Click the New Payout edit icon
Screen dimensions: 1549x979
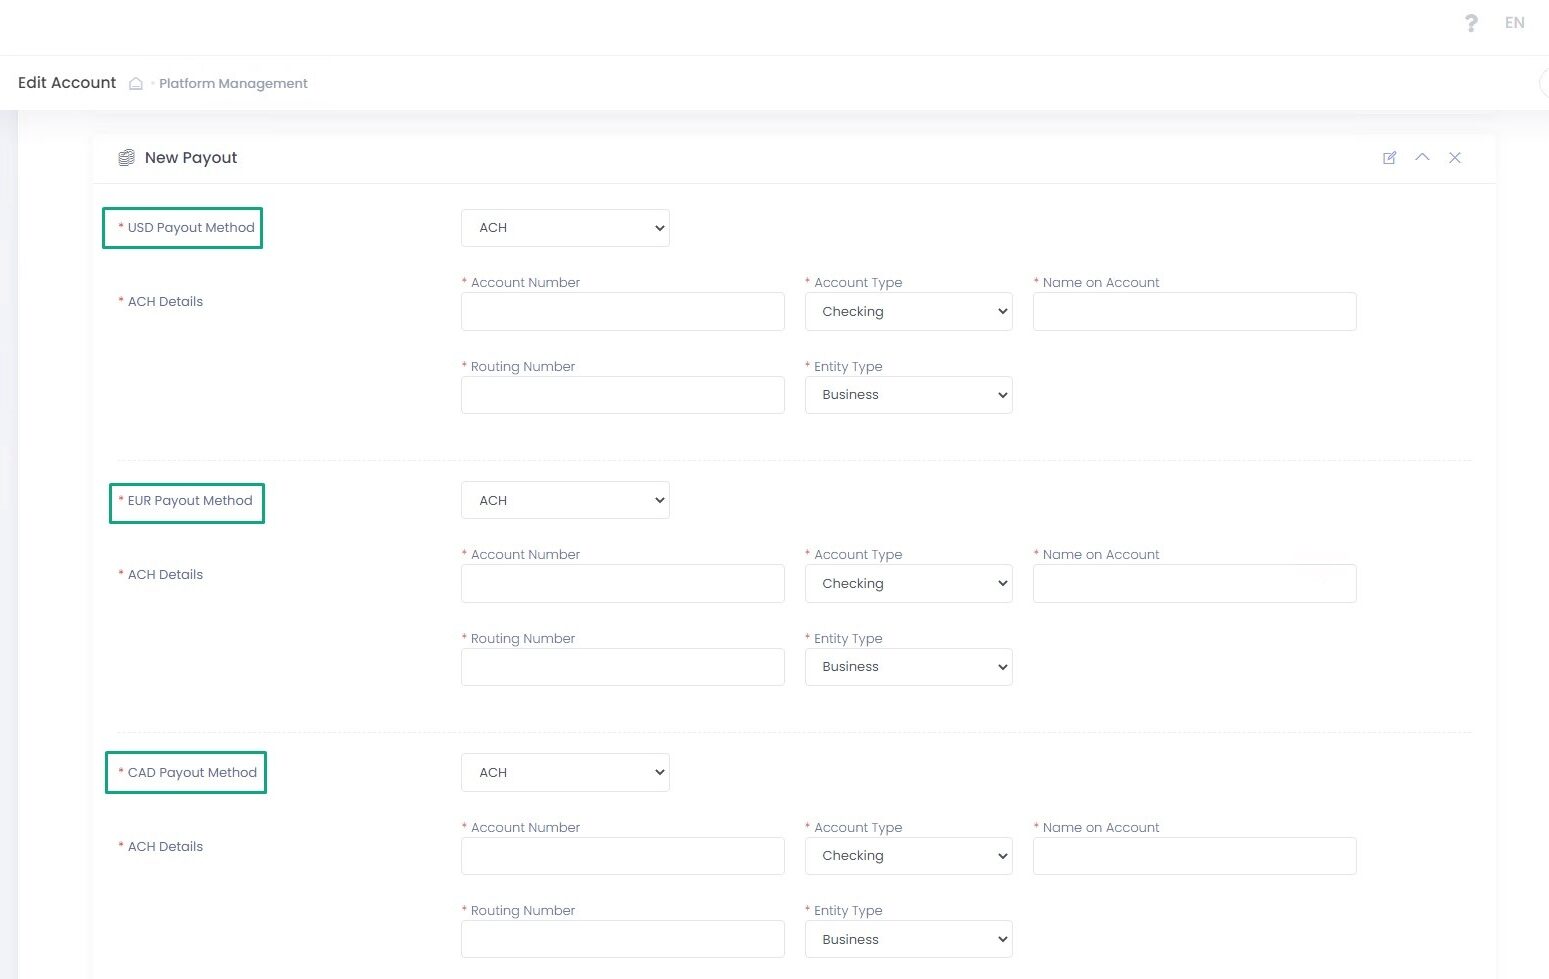tap(1389, 158)
